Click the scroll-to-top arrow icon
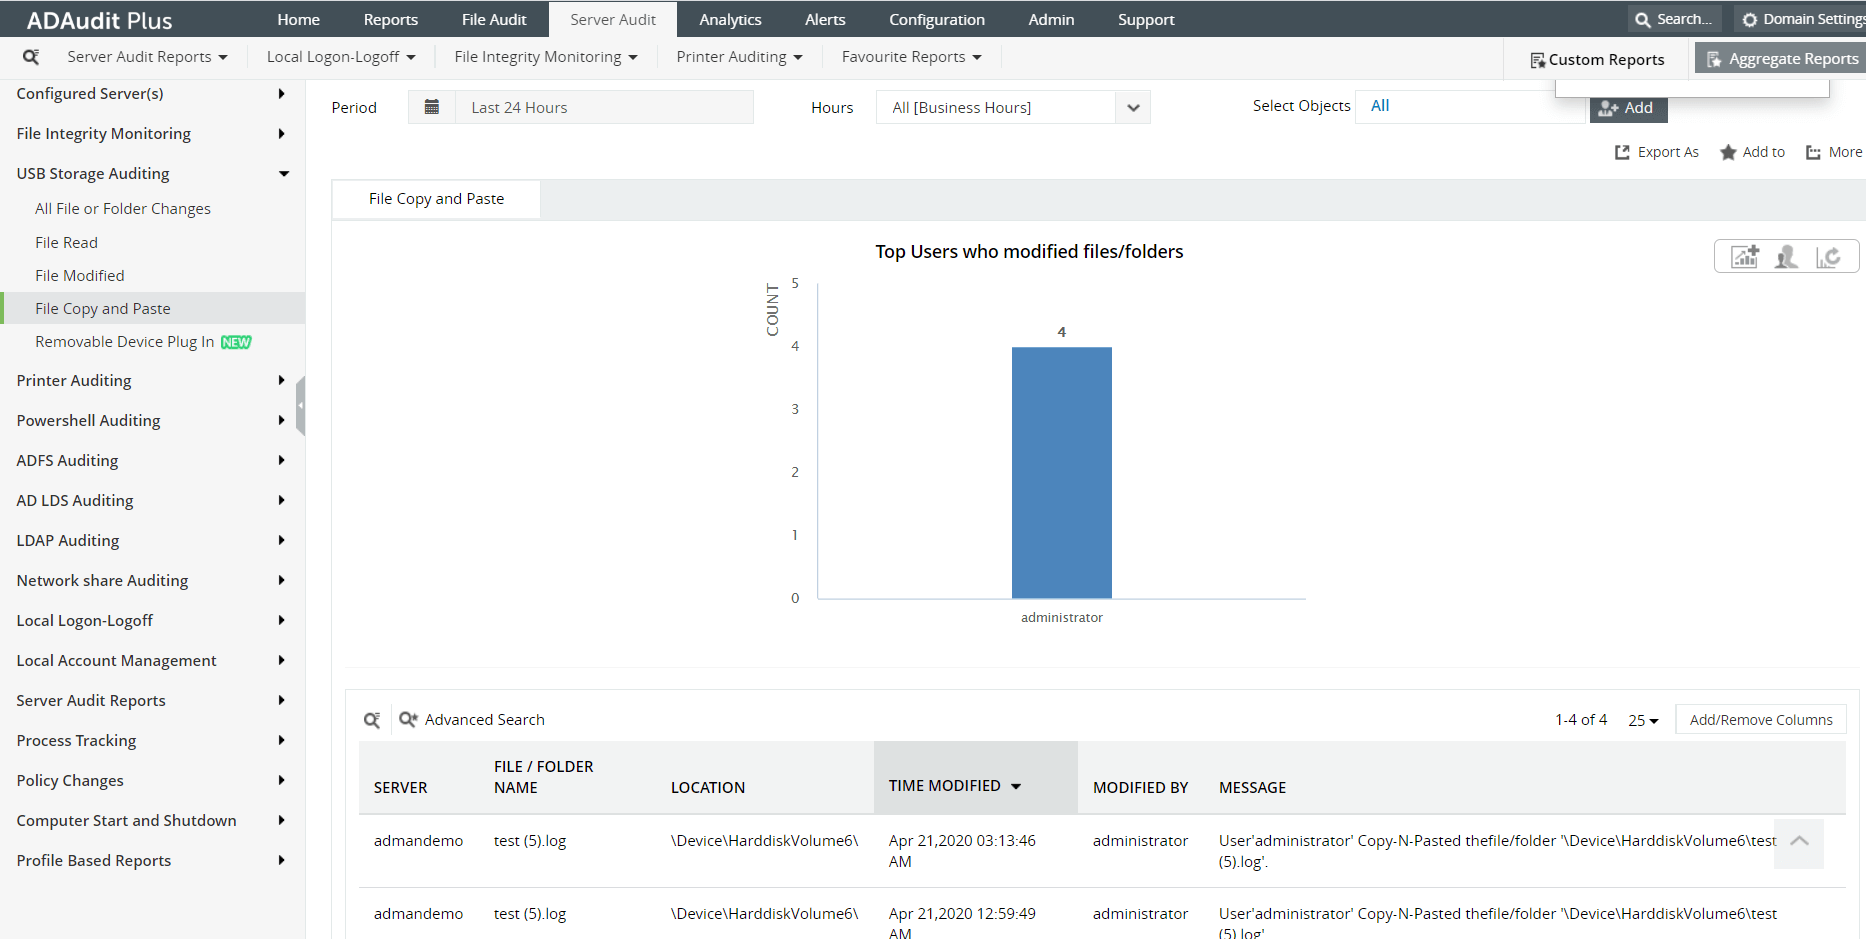This screenshot has width=1866, height=939. [x=1799, y=842]
